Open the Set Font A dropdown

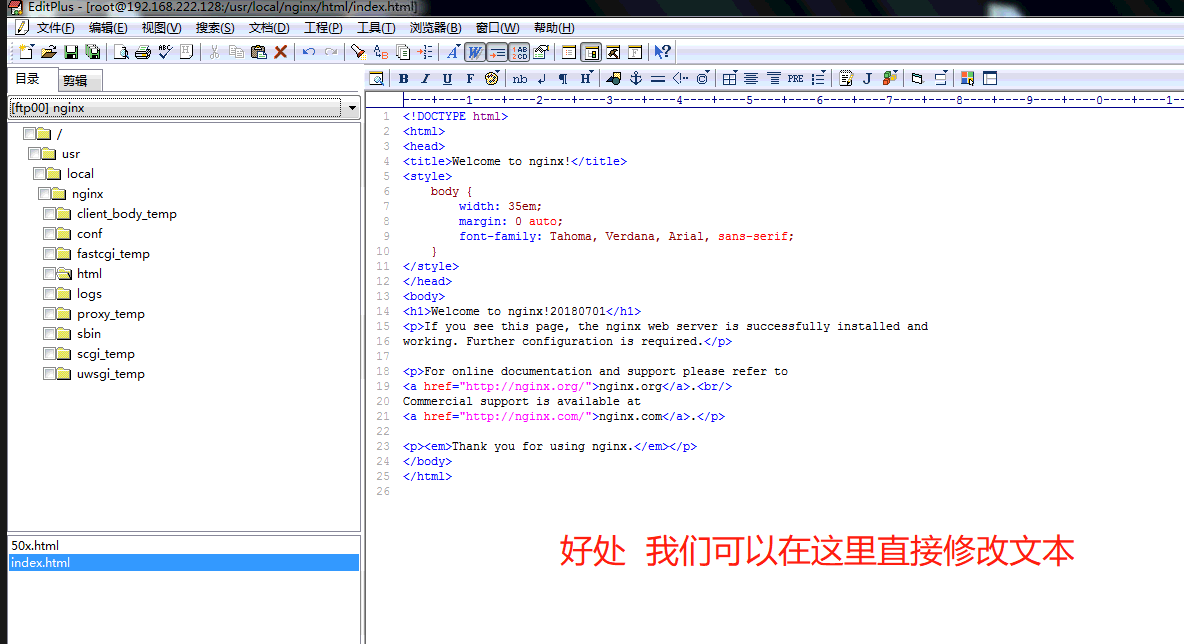tap(452, 52)
